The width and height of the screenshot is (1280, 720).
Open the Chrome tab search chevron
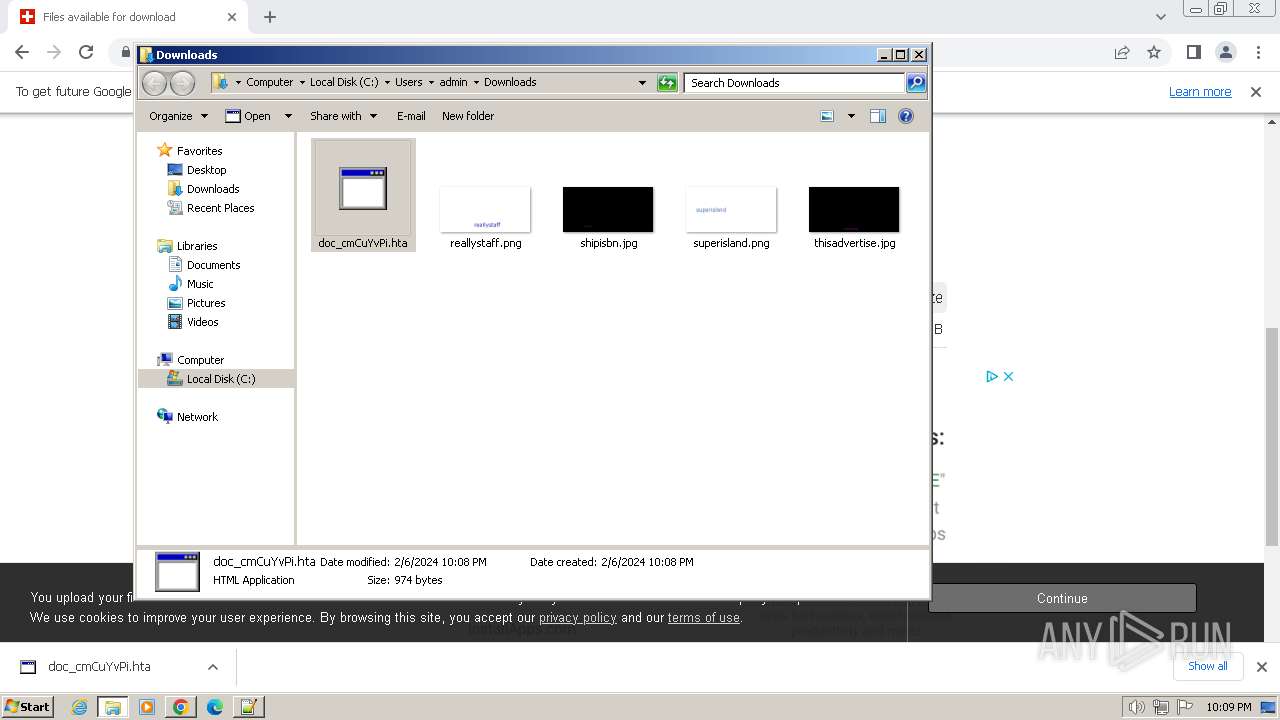pos(1161,17)
